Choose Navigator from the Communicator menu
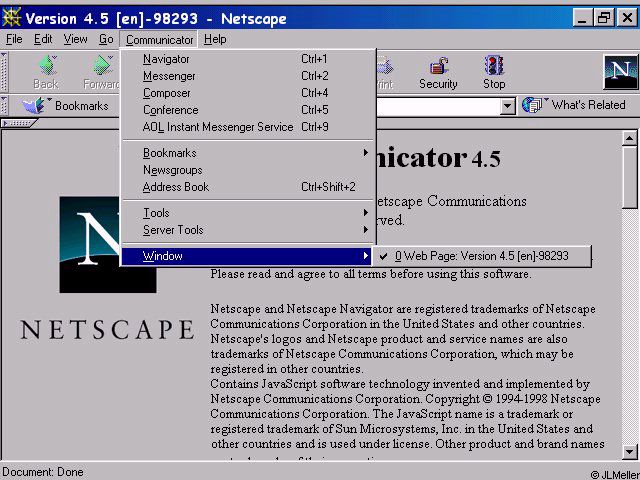The height and width of the screenshot is (480, 640). coord(249,59)
